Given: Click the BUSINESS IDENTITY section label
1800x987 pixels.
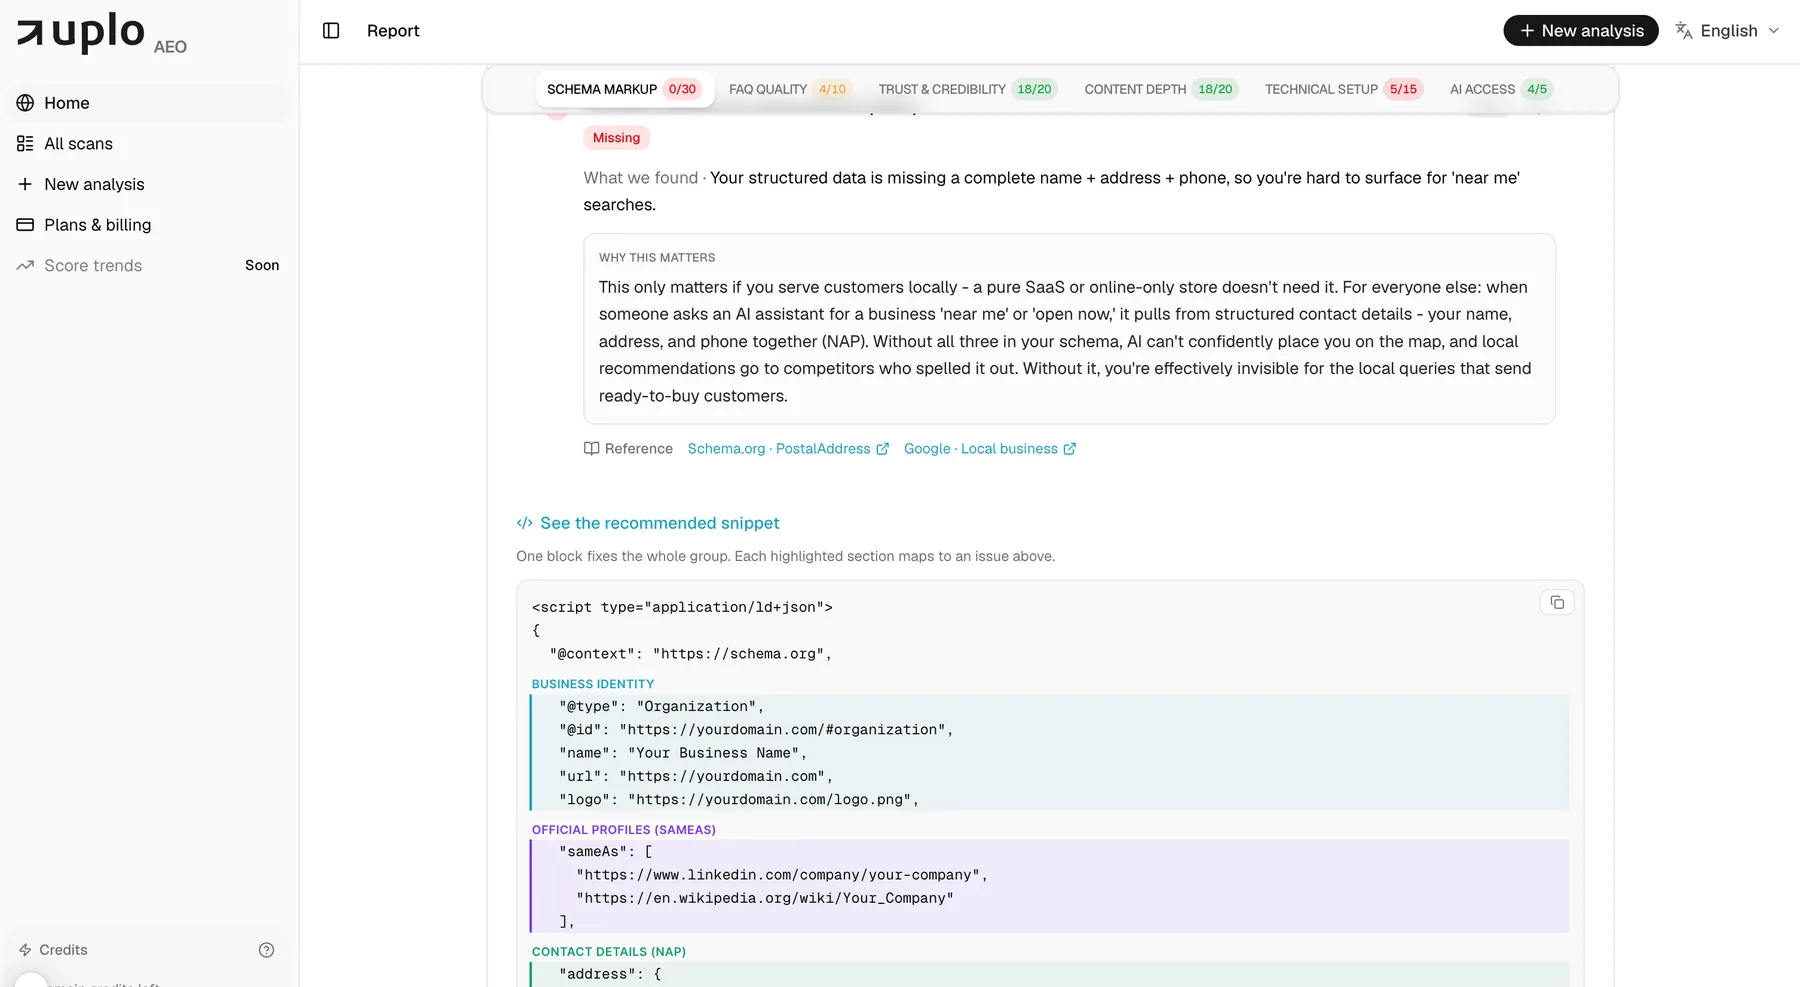Looking at the screenshot, I should pos(593,684).
